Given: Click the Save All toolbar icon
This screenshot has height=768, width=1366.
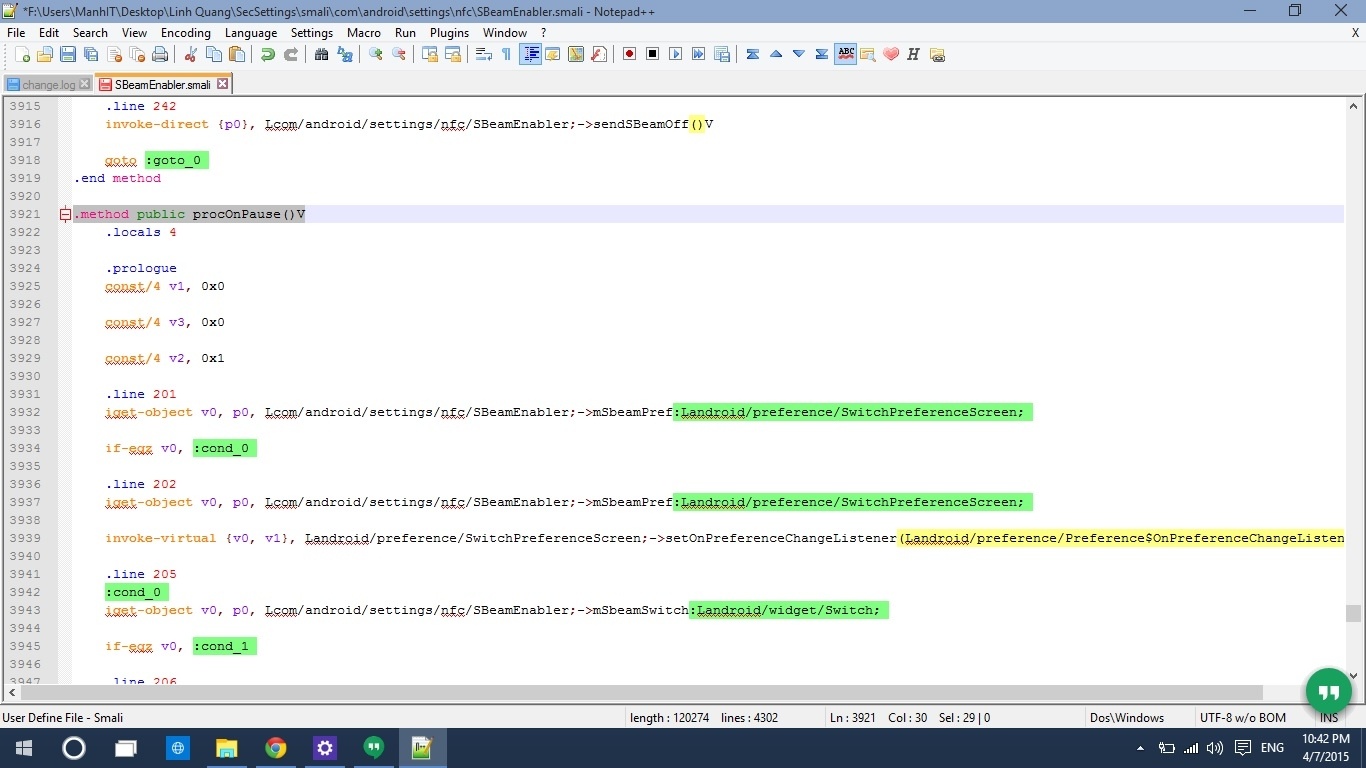Looking at the screenshot, I should [x=91, y=54].
